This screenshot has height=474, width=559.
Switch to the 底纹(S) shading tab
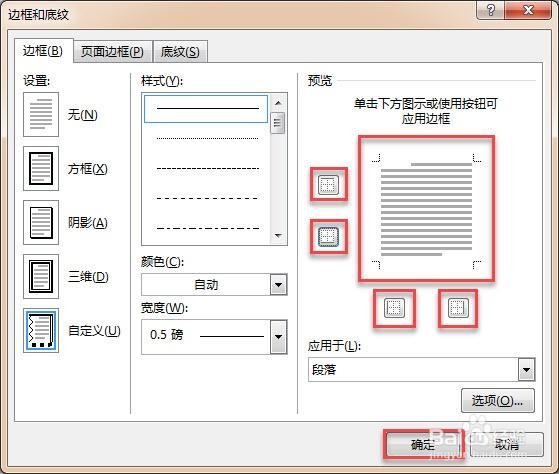point(180,52)
